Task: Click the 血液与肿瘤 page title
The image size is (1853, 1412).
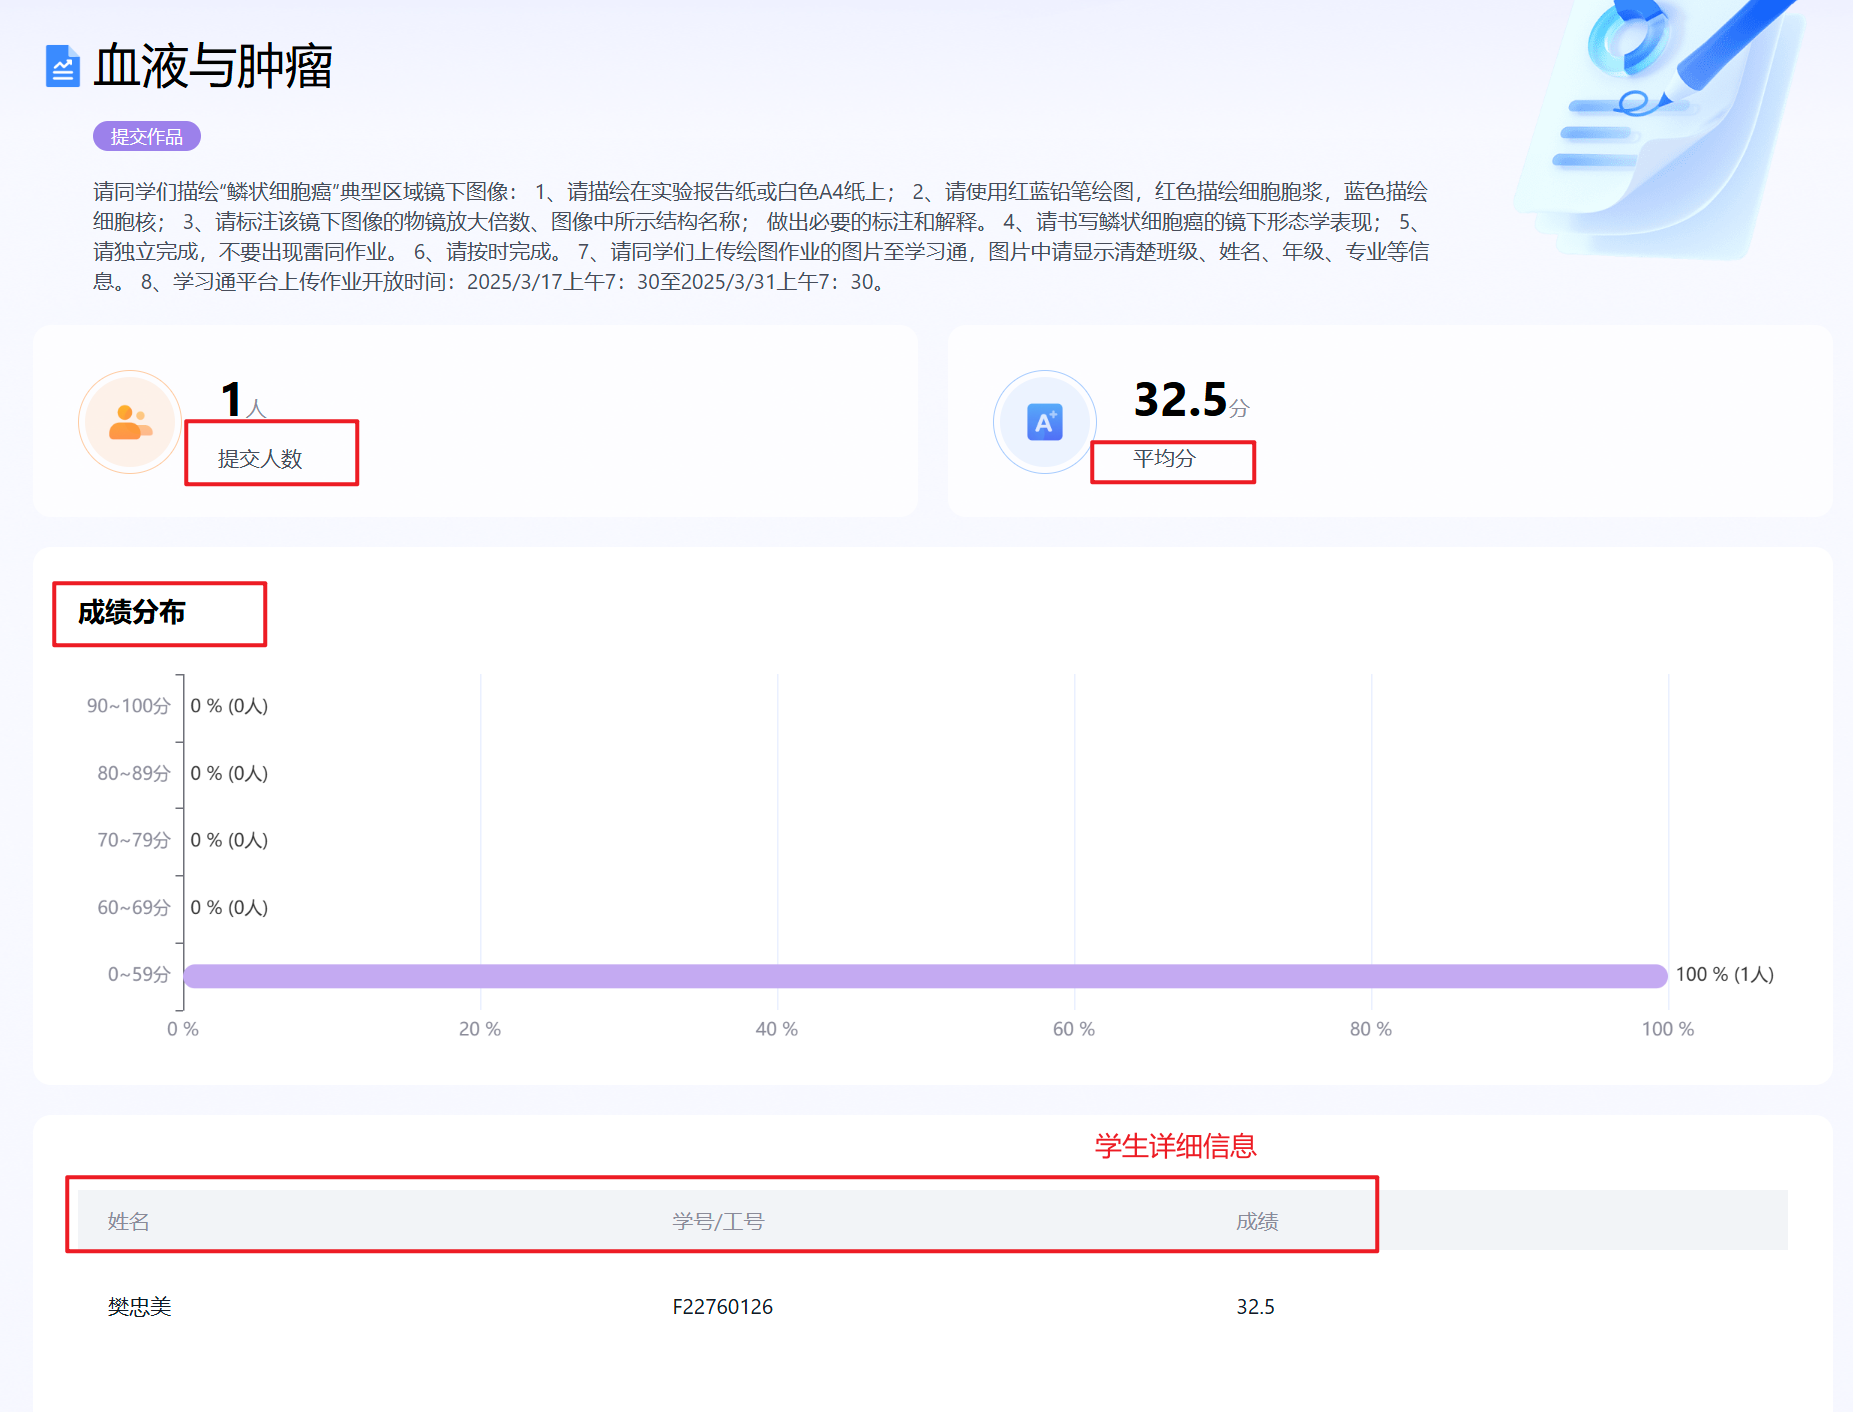Action: click(213, 67)
